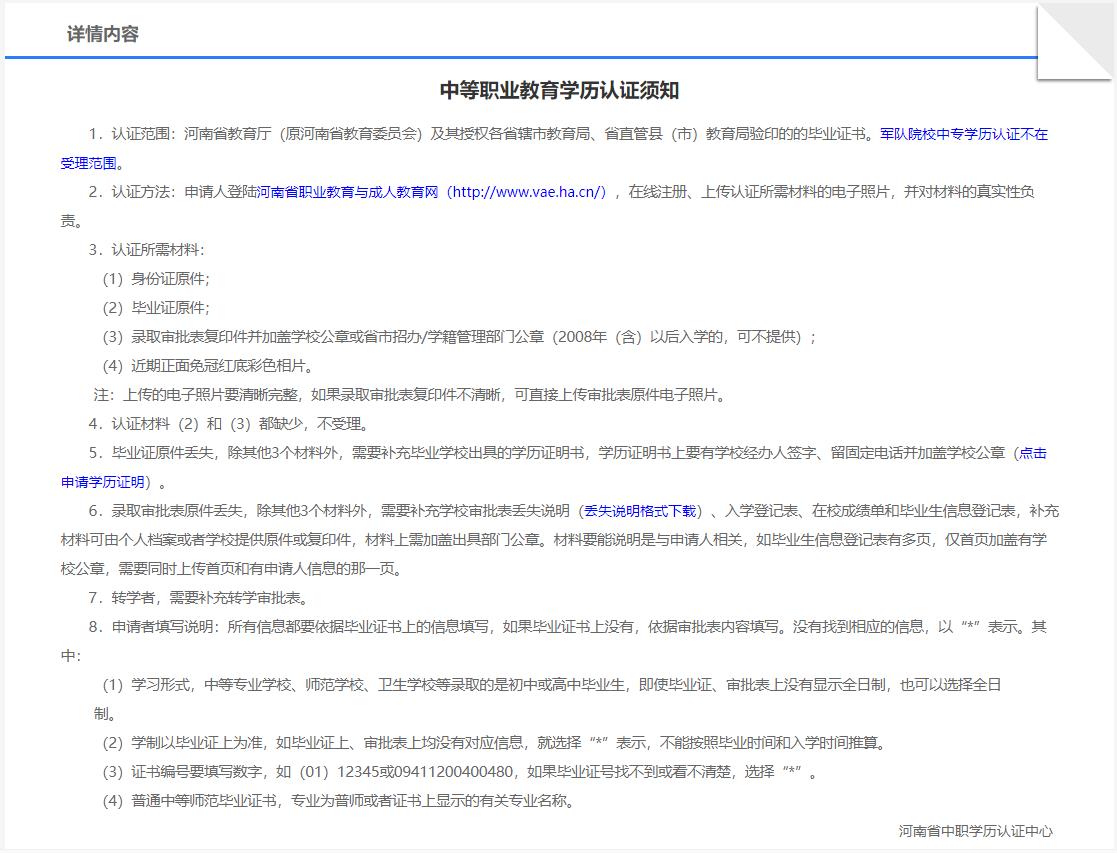This screenshot has height=853, width=1117.
Task: Follow the 点击申请学历证明 link
Action: coord(1032,453)
